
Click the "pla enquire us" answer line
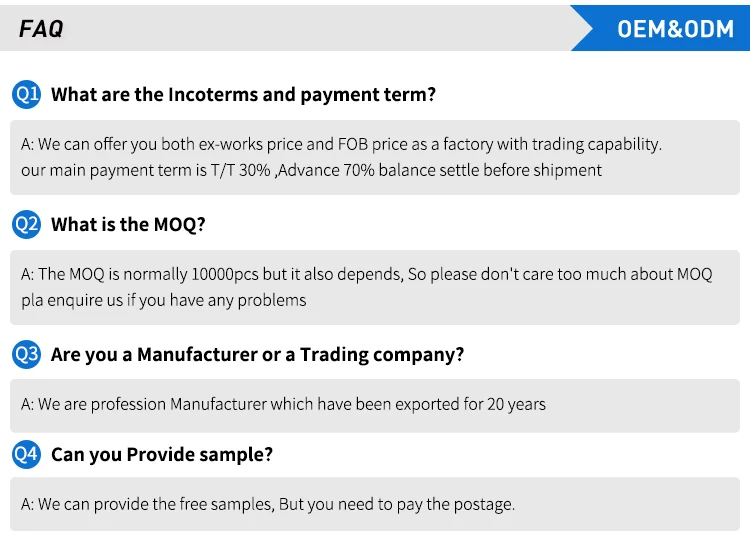(x=164, y=300)
